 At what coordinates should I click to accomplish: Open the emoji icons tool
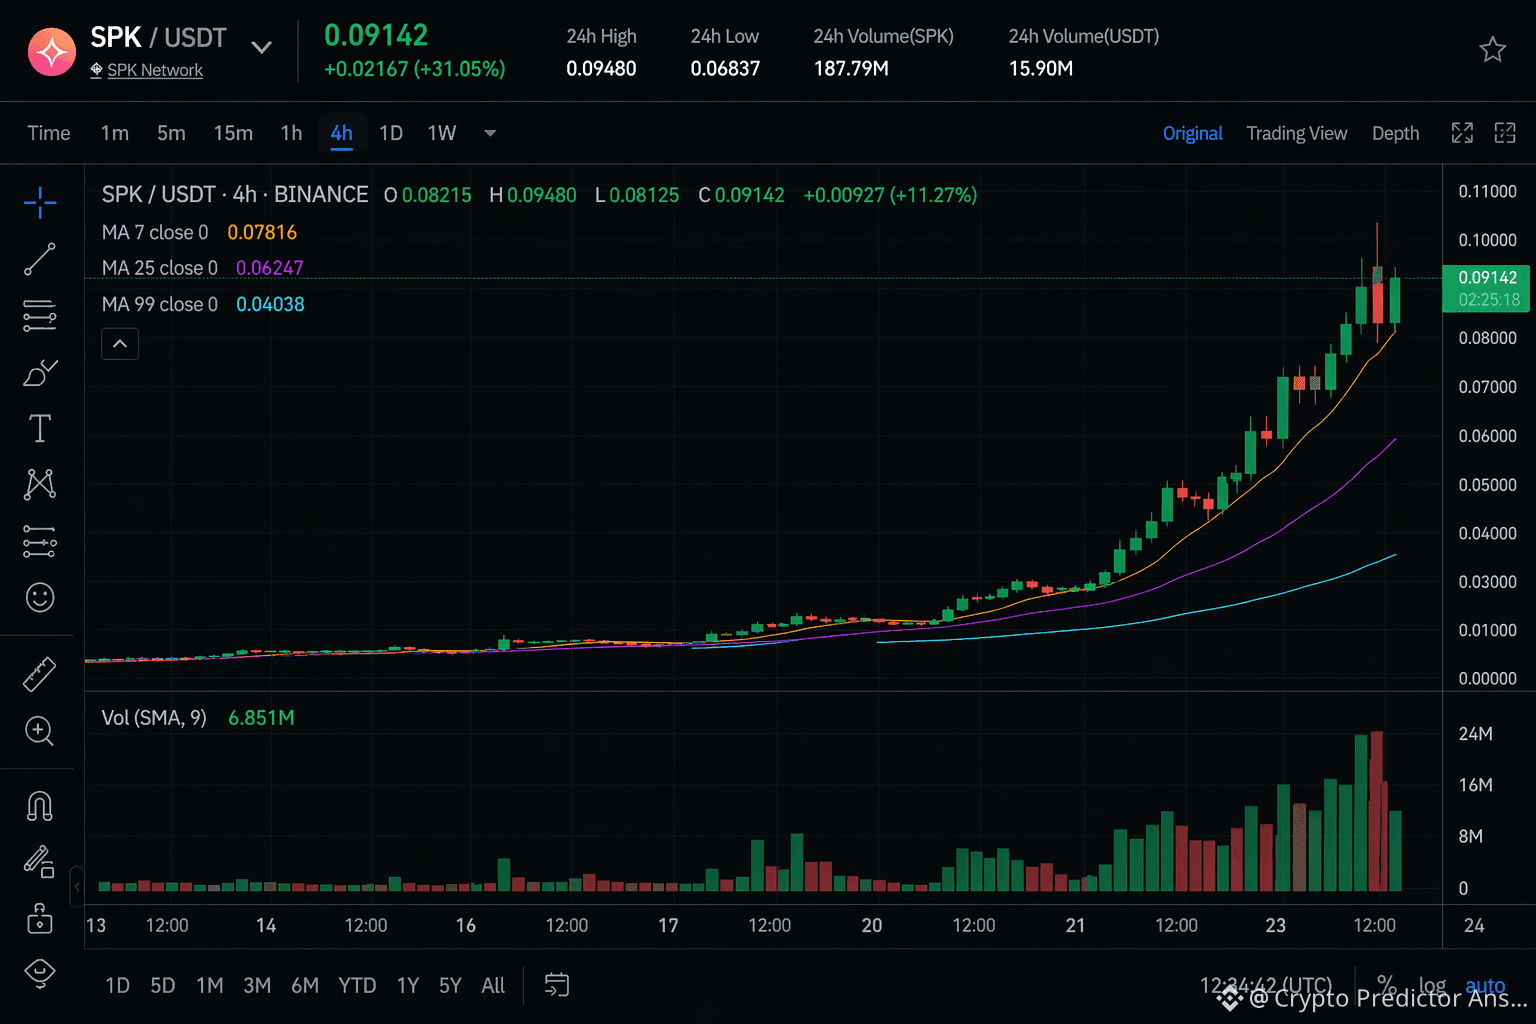coord(40,597)
